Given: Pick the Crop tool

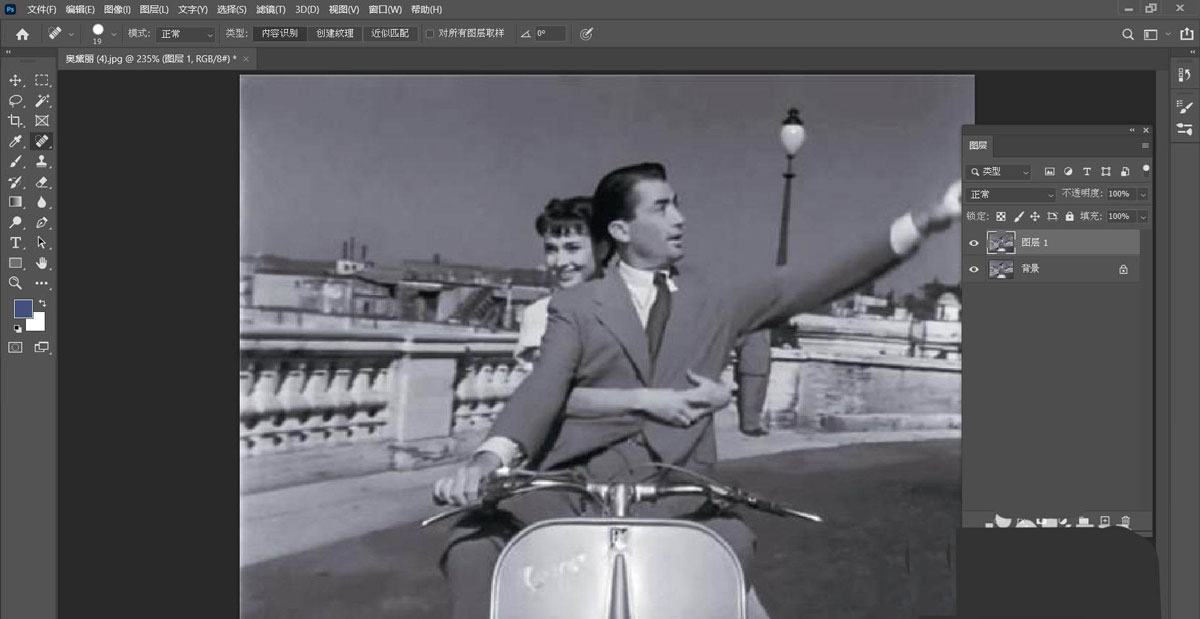Looking at the screenshot, I should 15,121.
